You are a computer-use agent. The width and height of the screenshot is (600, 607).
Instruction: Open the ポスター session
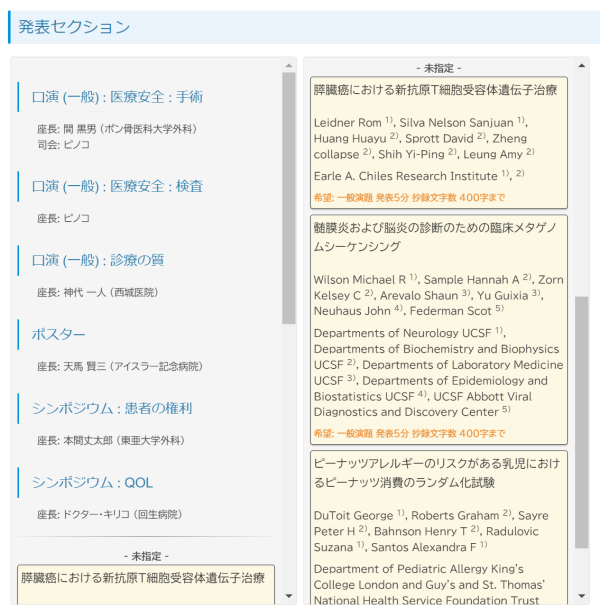click(59, 334)
